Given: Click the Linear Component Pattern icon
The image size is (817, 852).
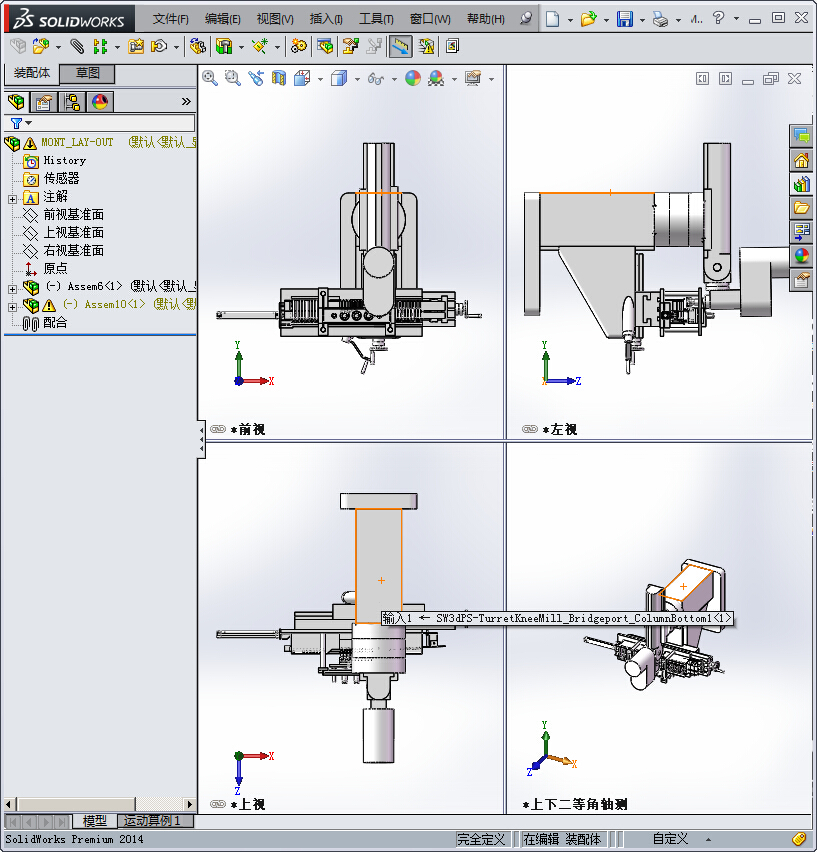Looking at the screenshot, I should tap(100, 46).
